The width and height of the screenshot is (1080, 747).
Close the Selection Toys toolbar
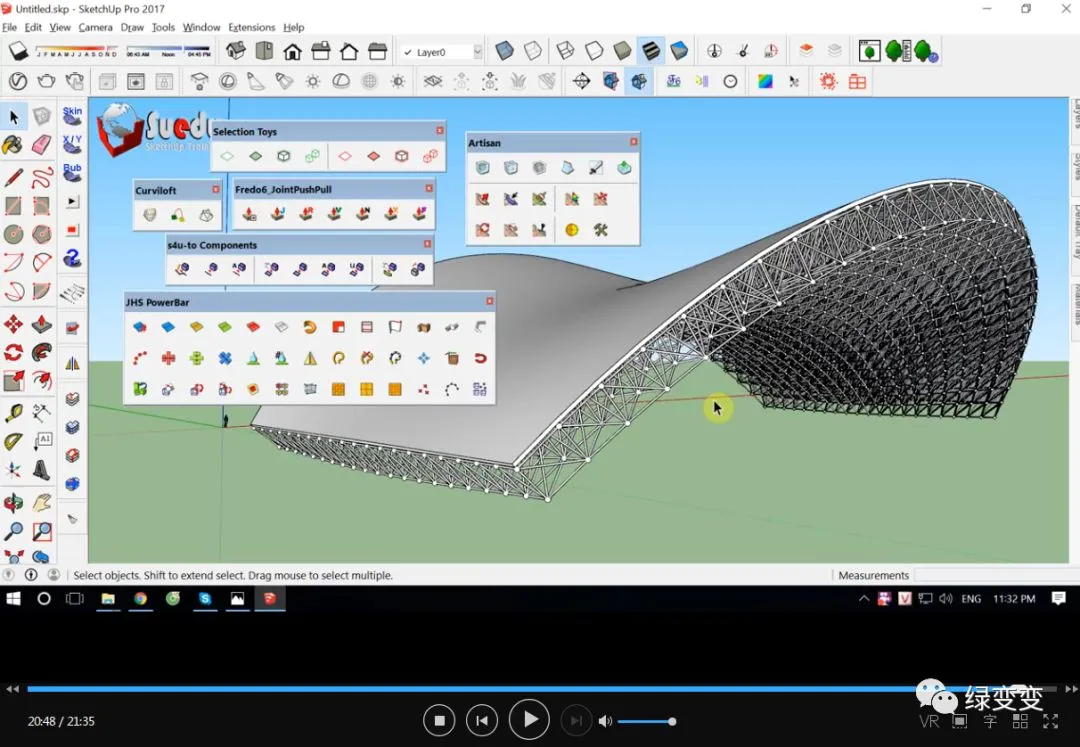(439, 130)
